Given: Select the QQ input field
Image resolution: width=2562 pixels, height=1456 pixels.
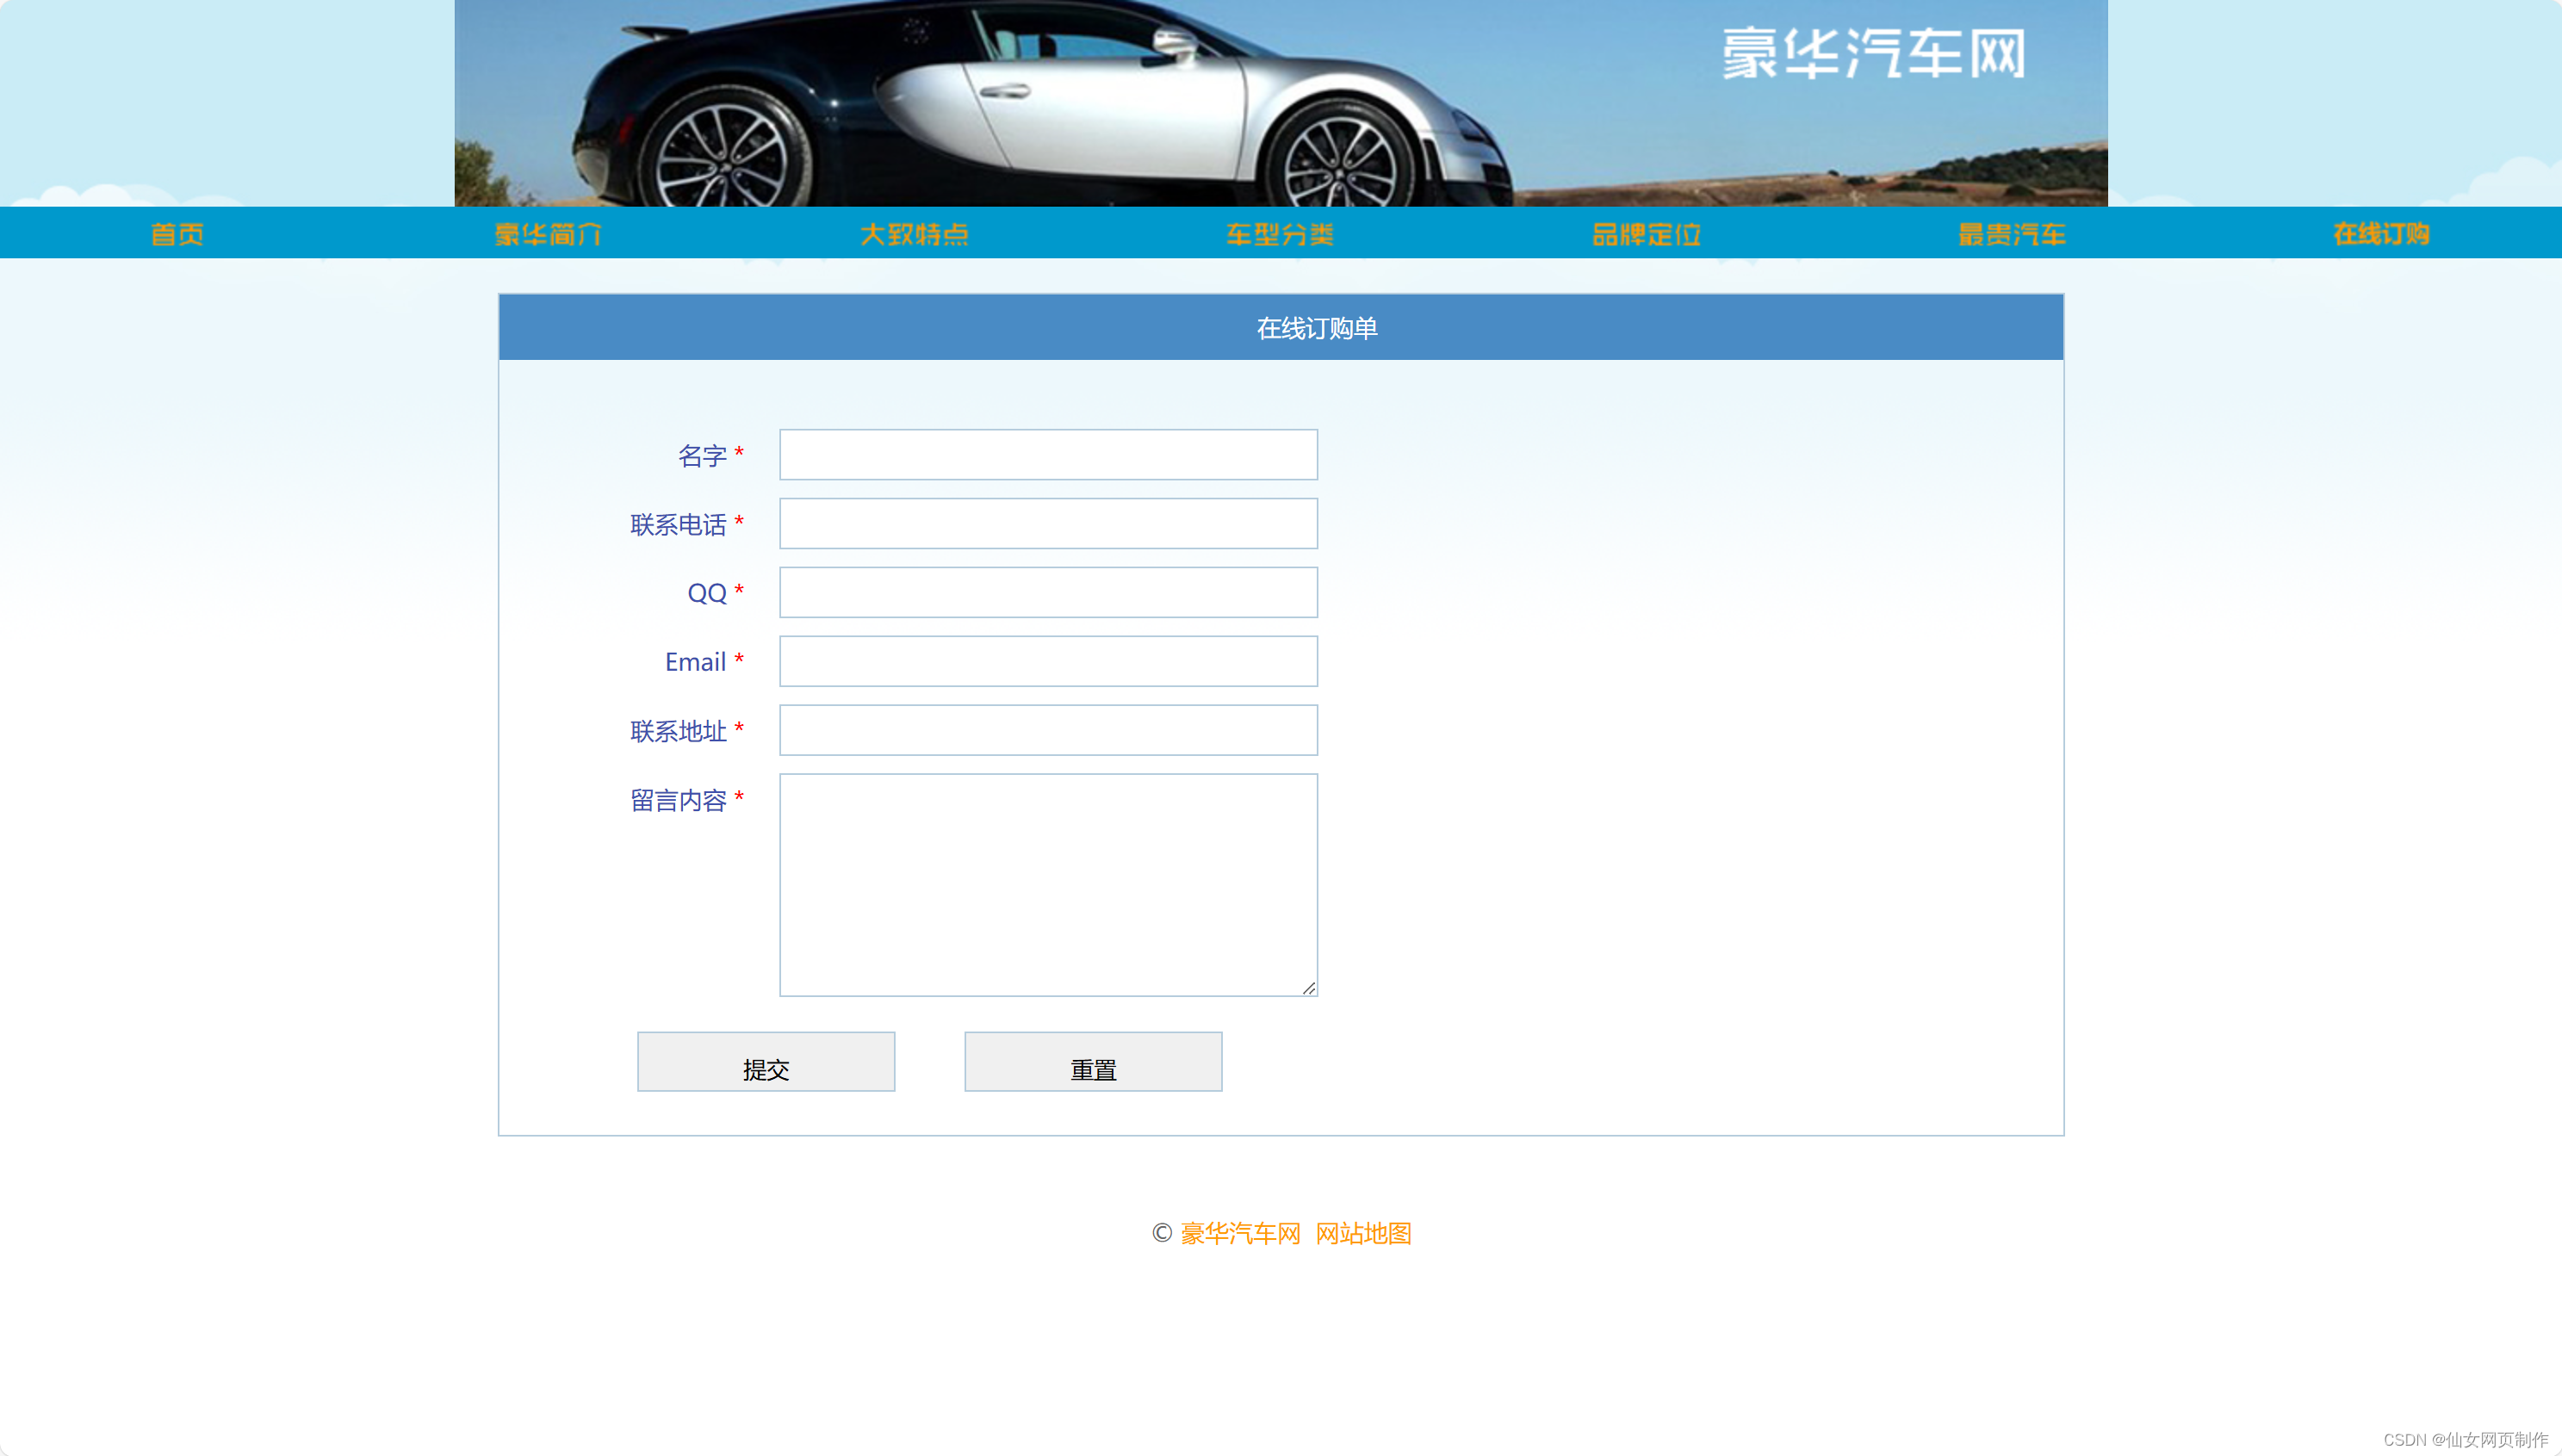Looking at the screenshot, I should tap(1048, 593).
